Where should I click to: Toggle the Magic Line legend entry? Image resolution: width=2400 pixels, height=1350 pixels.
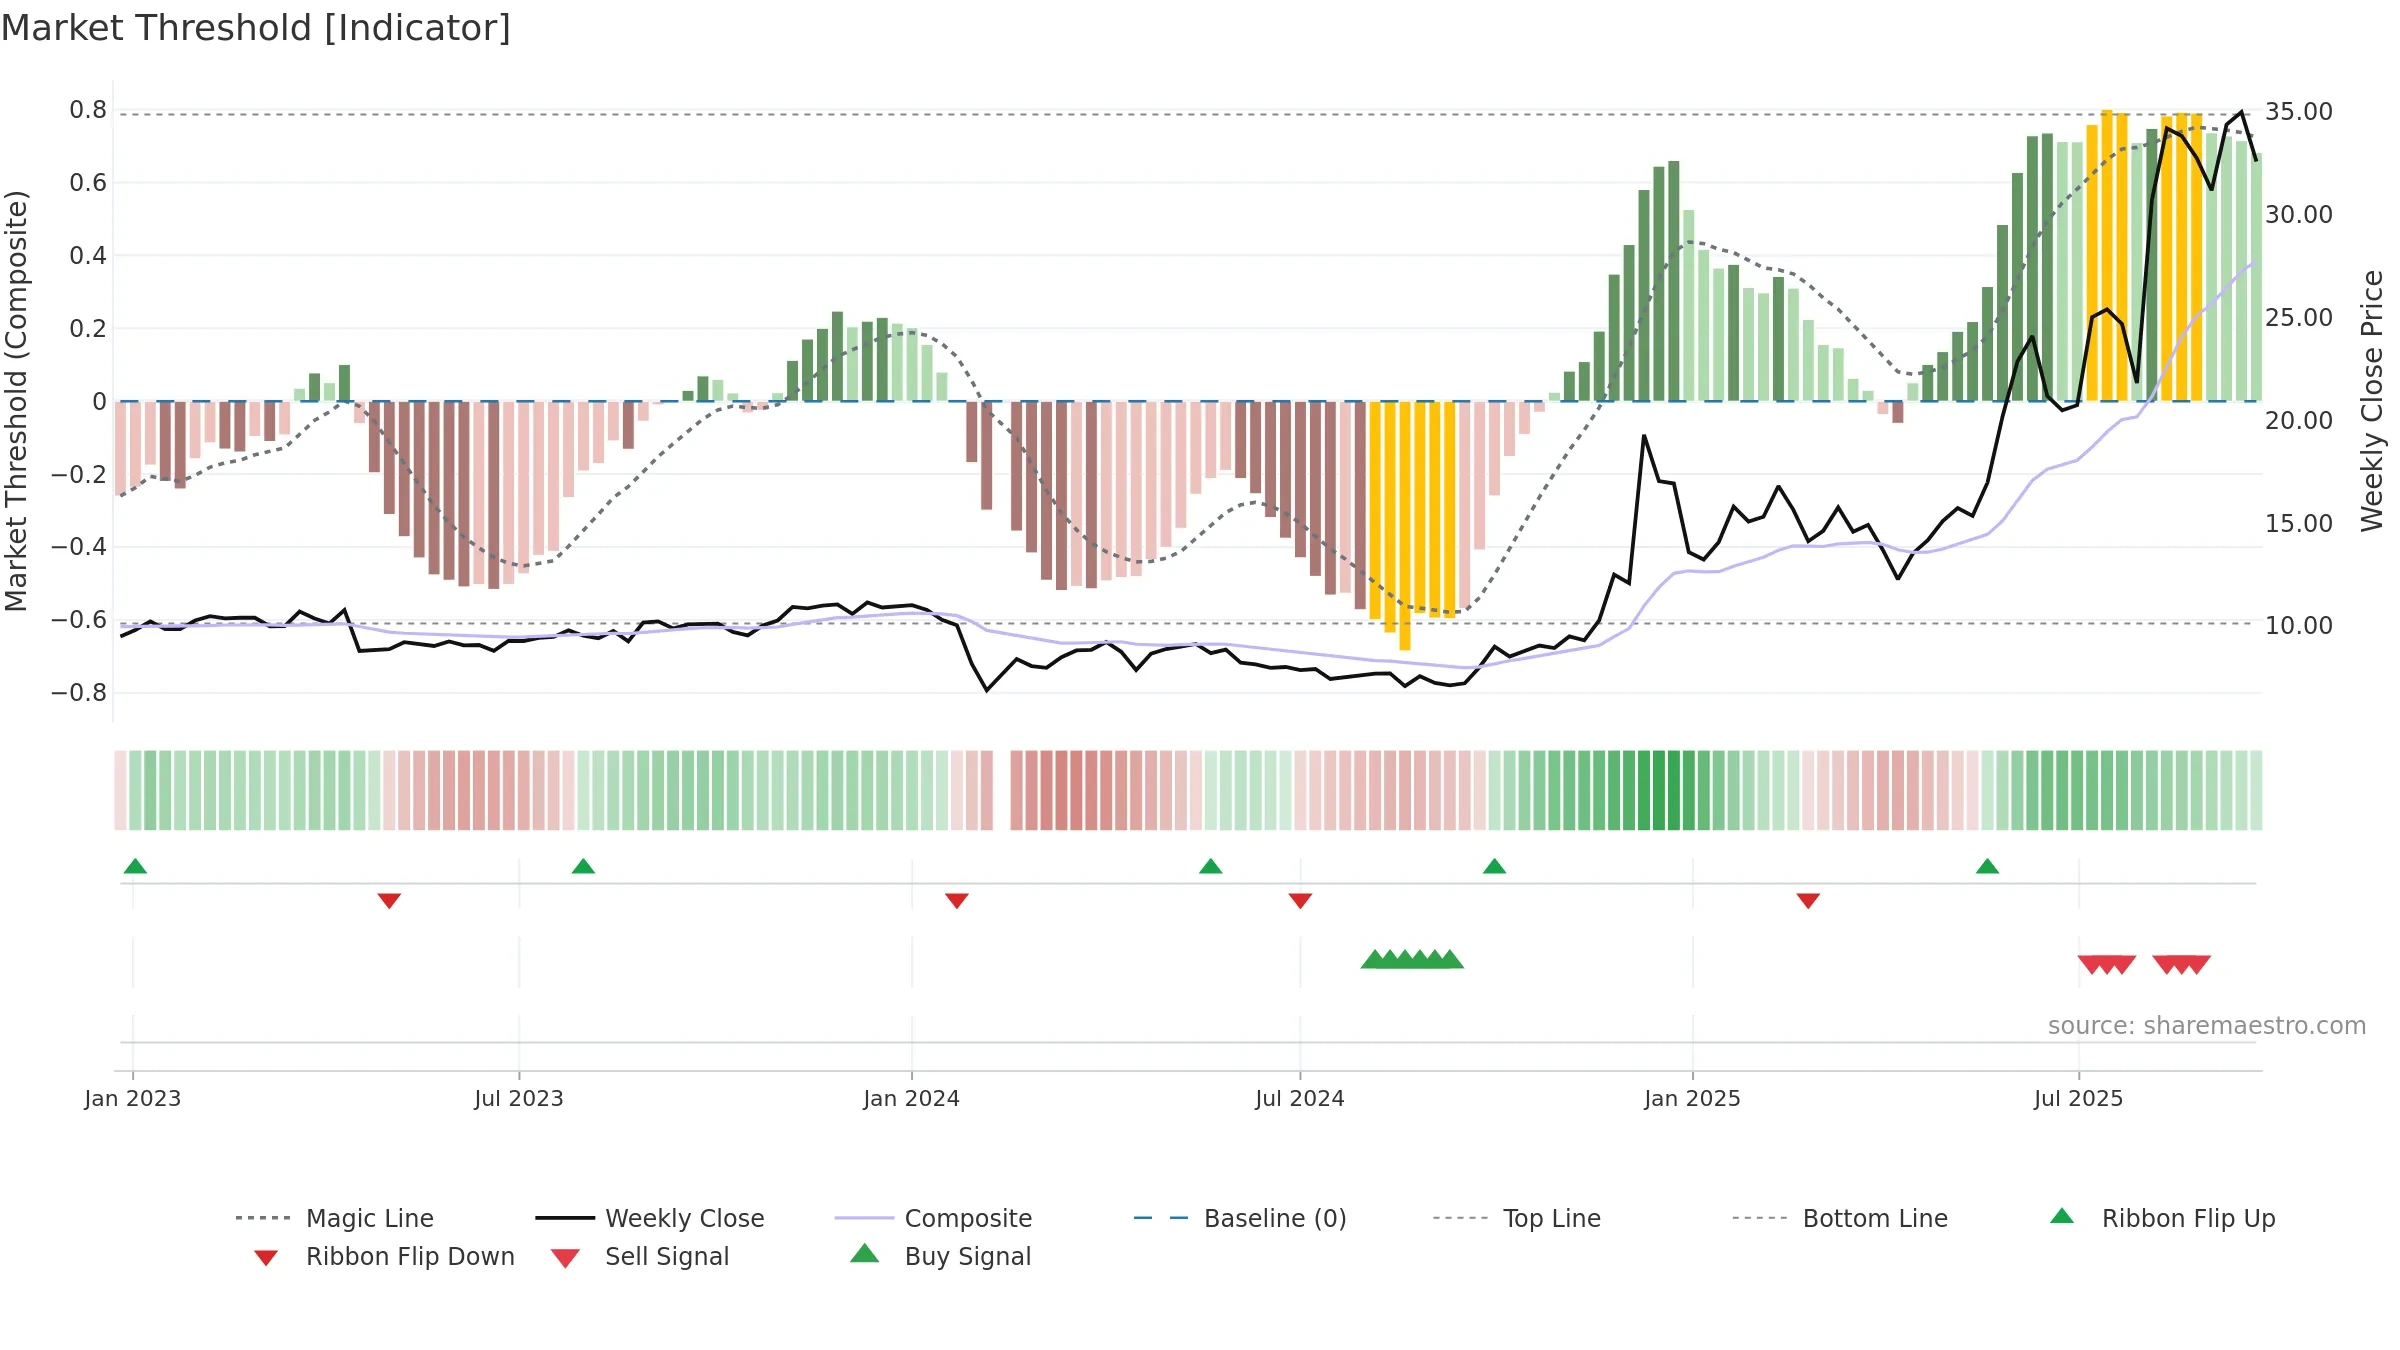[335, 1218]
